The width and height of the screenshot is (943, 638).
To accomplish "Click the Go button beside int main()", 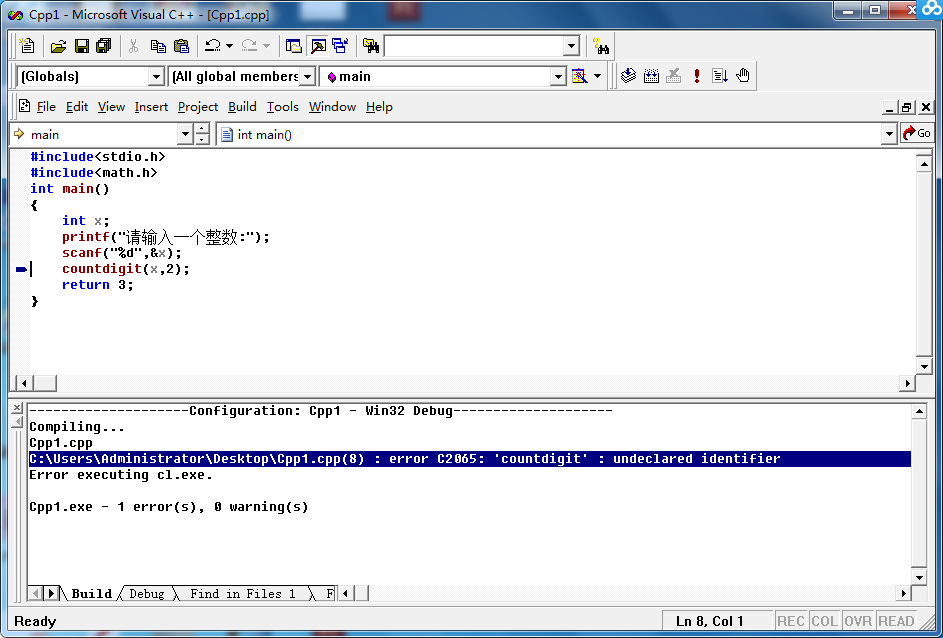I will tap(917, 133).
